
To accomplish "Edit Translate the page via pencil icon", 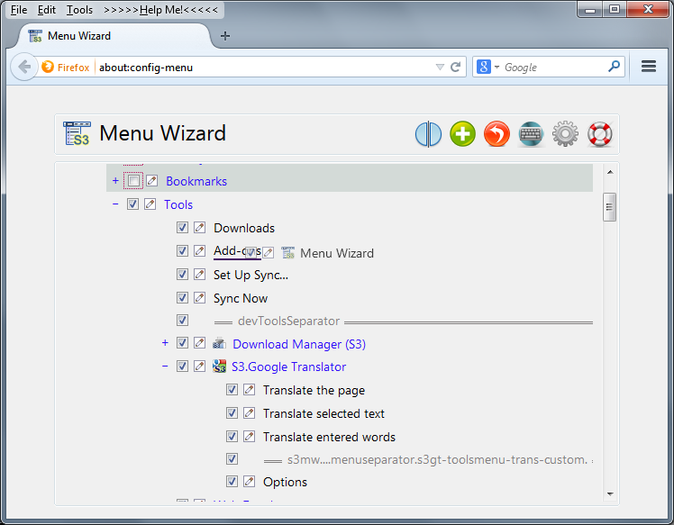I will click(249, 390).
